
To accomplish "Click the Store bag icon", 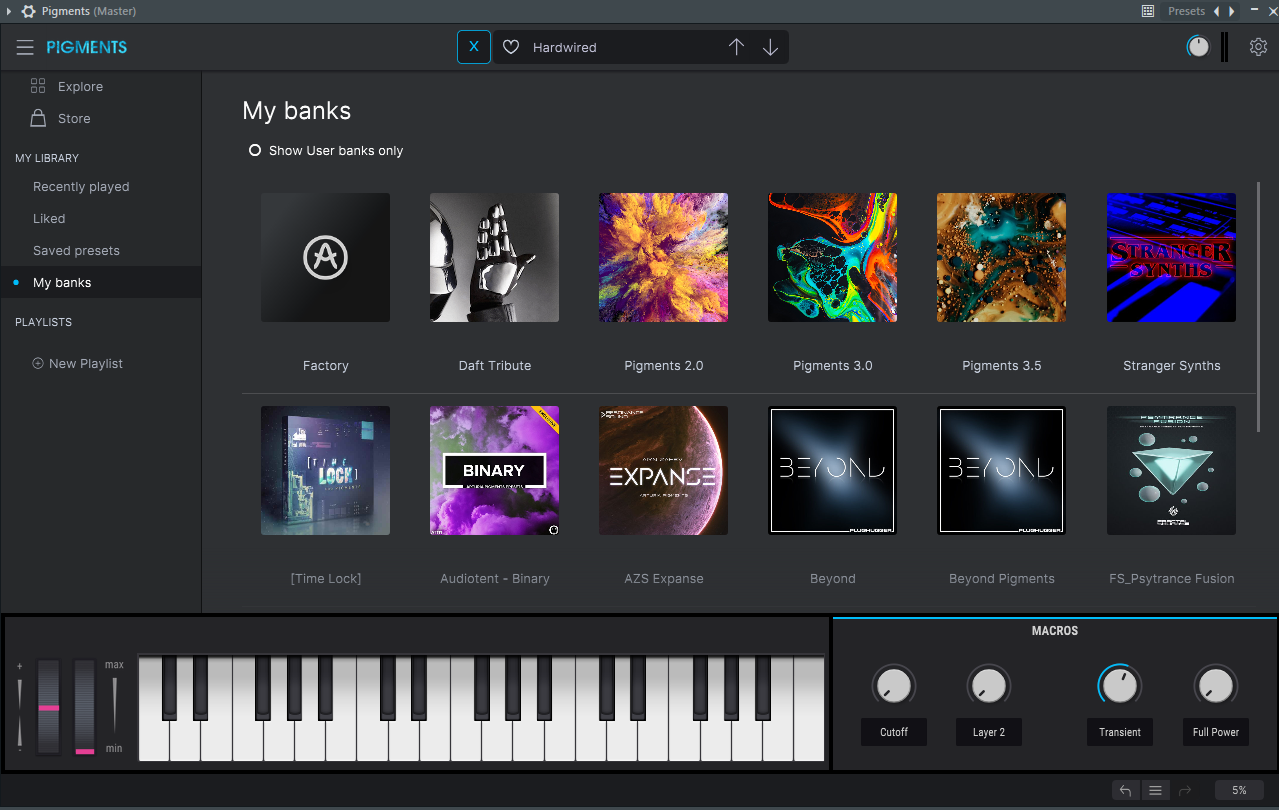I will 38,118.
